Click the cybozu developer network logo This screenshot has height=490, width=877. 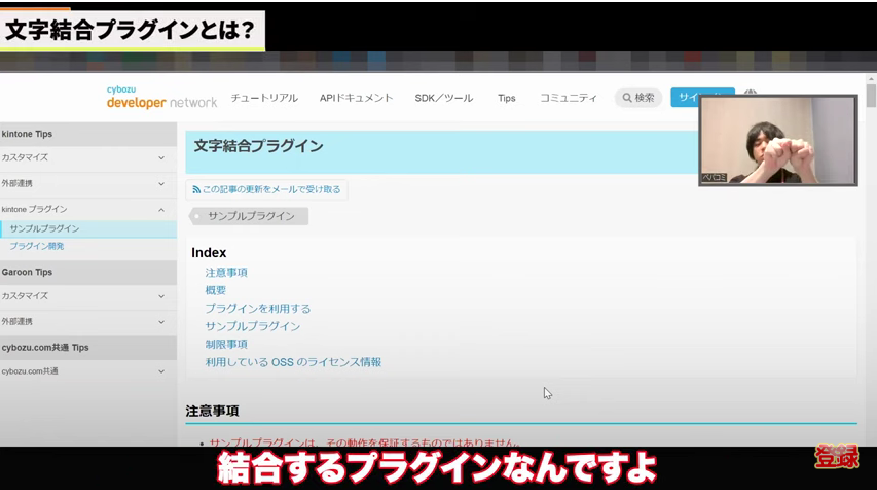[x=162, y=97]
